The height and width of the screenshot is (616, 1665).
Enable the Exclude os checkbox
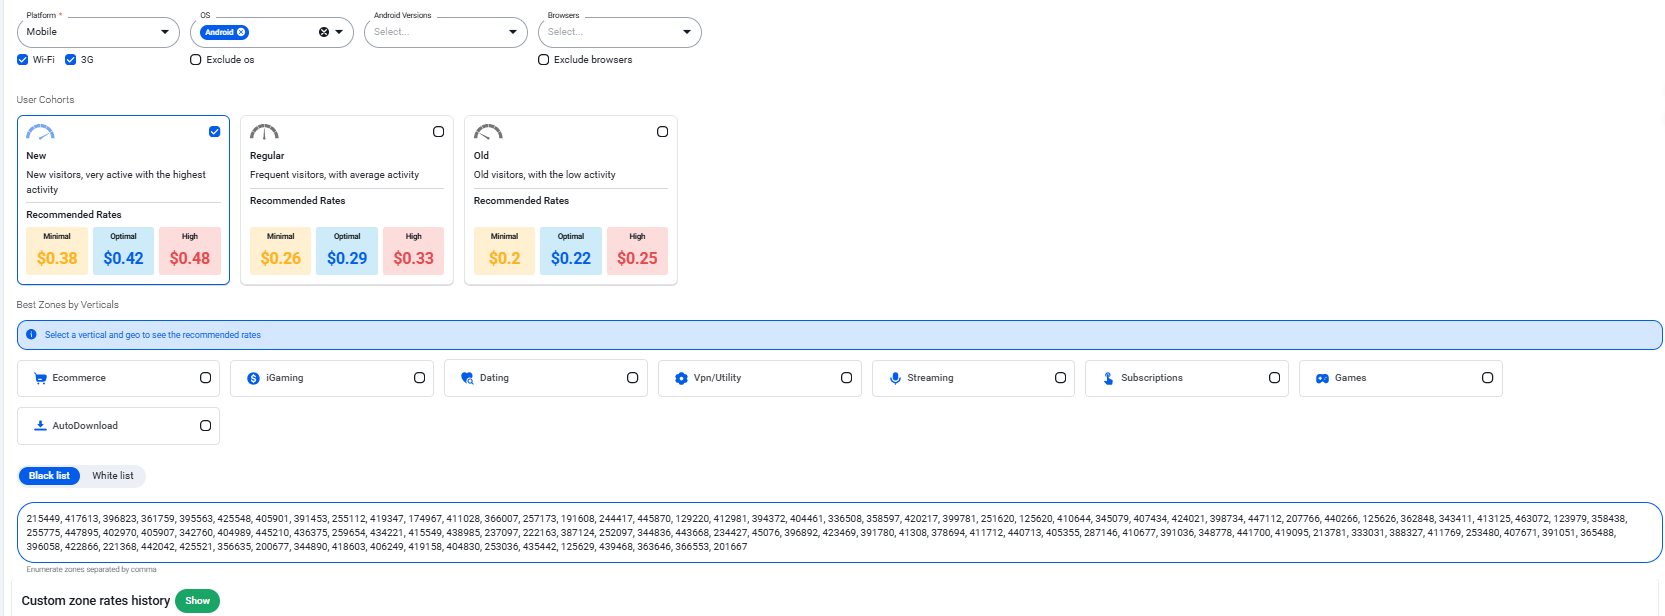coord(196,60)
